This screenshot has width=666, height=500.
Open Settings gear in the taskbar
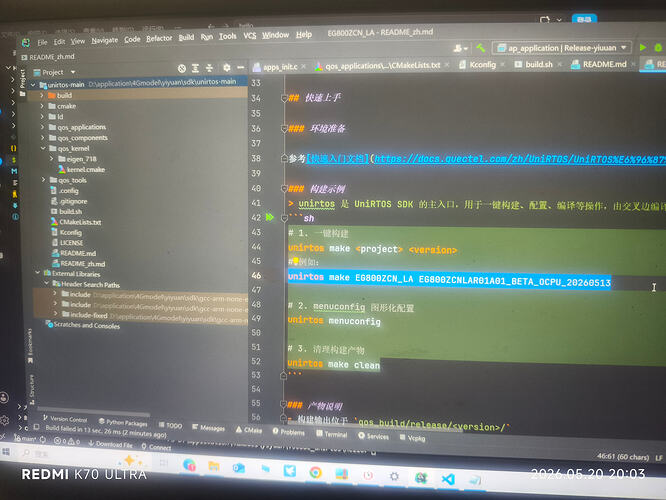pos(394,476)
